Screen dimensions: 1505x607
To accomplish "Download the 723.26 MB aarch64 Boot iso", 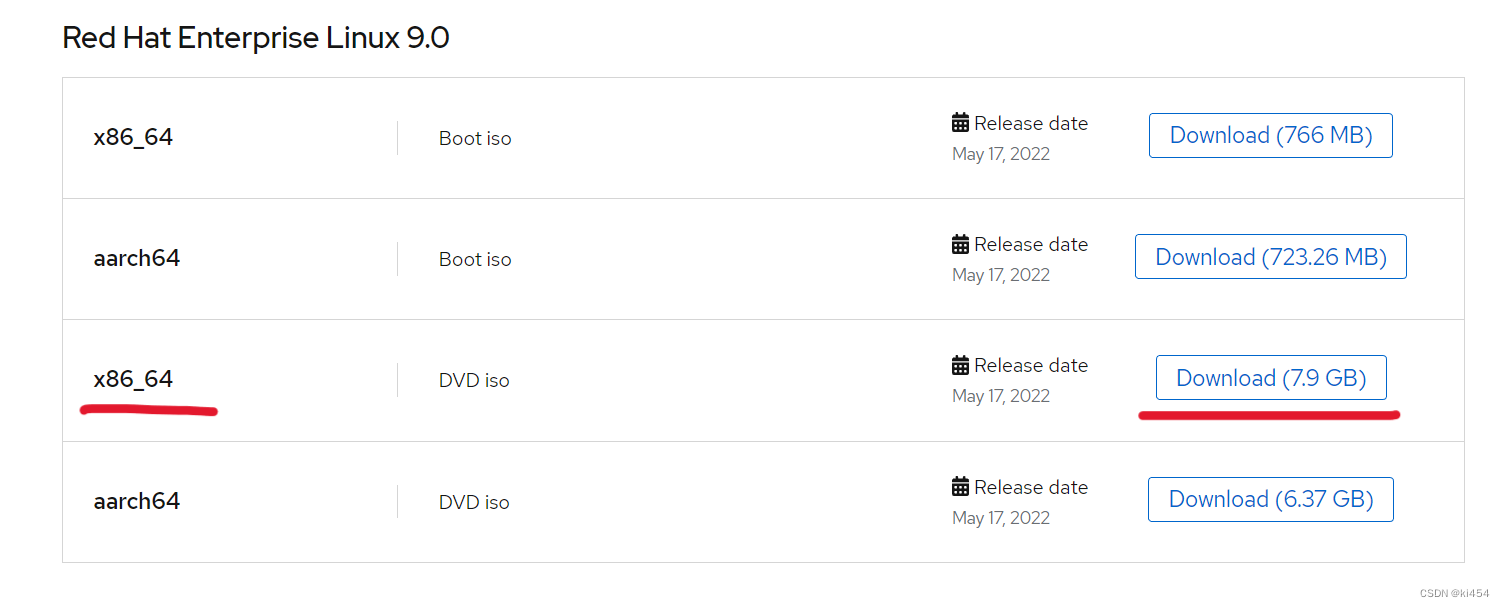I will pos(1270,256).
